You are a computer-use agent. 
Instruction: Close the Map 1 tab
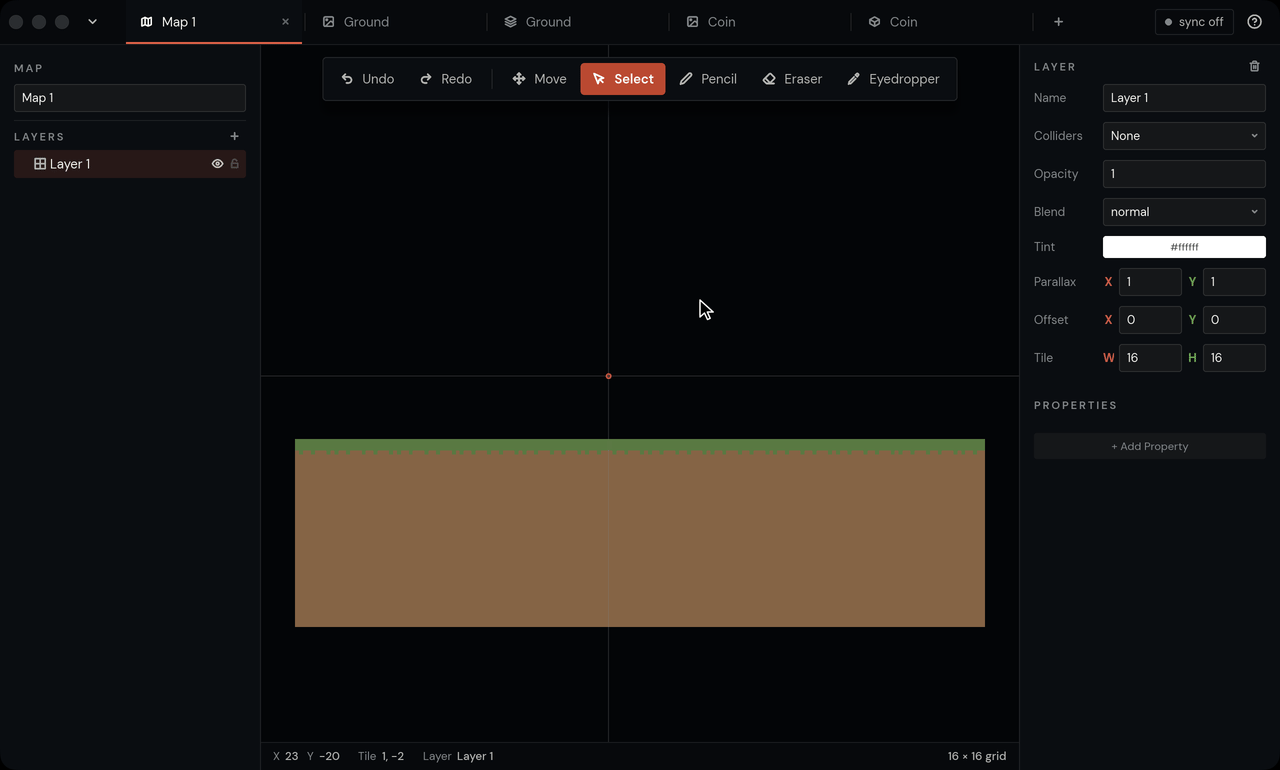(x=285, y=22)
